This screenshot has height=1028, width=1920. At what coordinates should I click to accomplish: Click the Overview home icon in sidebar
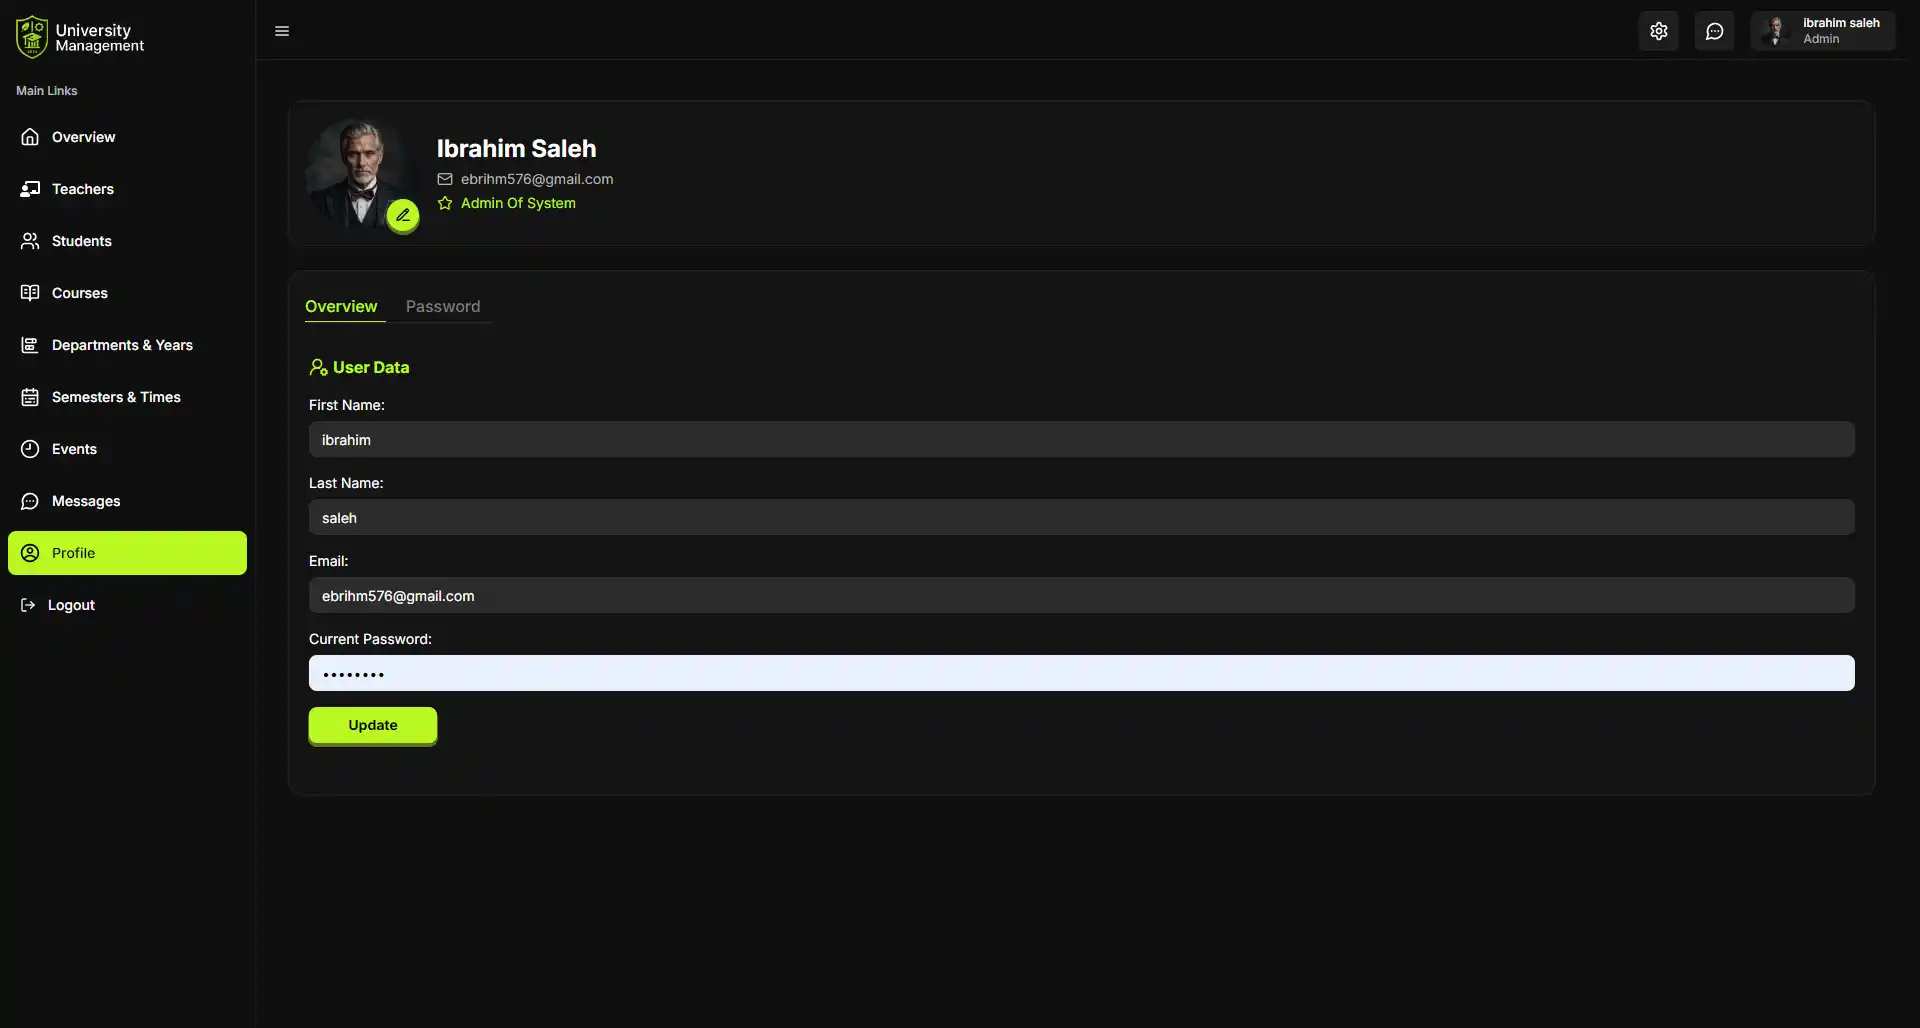(30, 137)
